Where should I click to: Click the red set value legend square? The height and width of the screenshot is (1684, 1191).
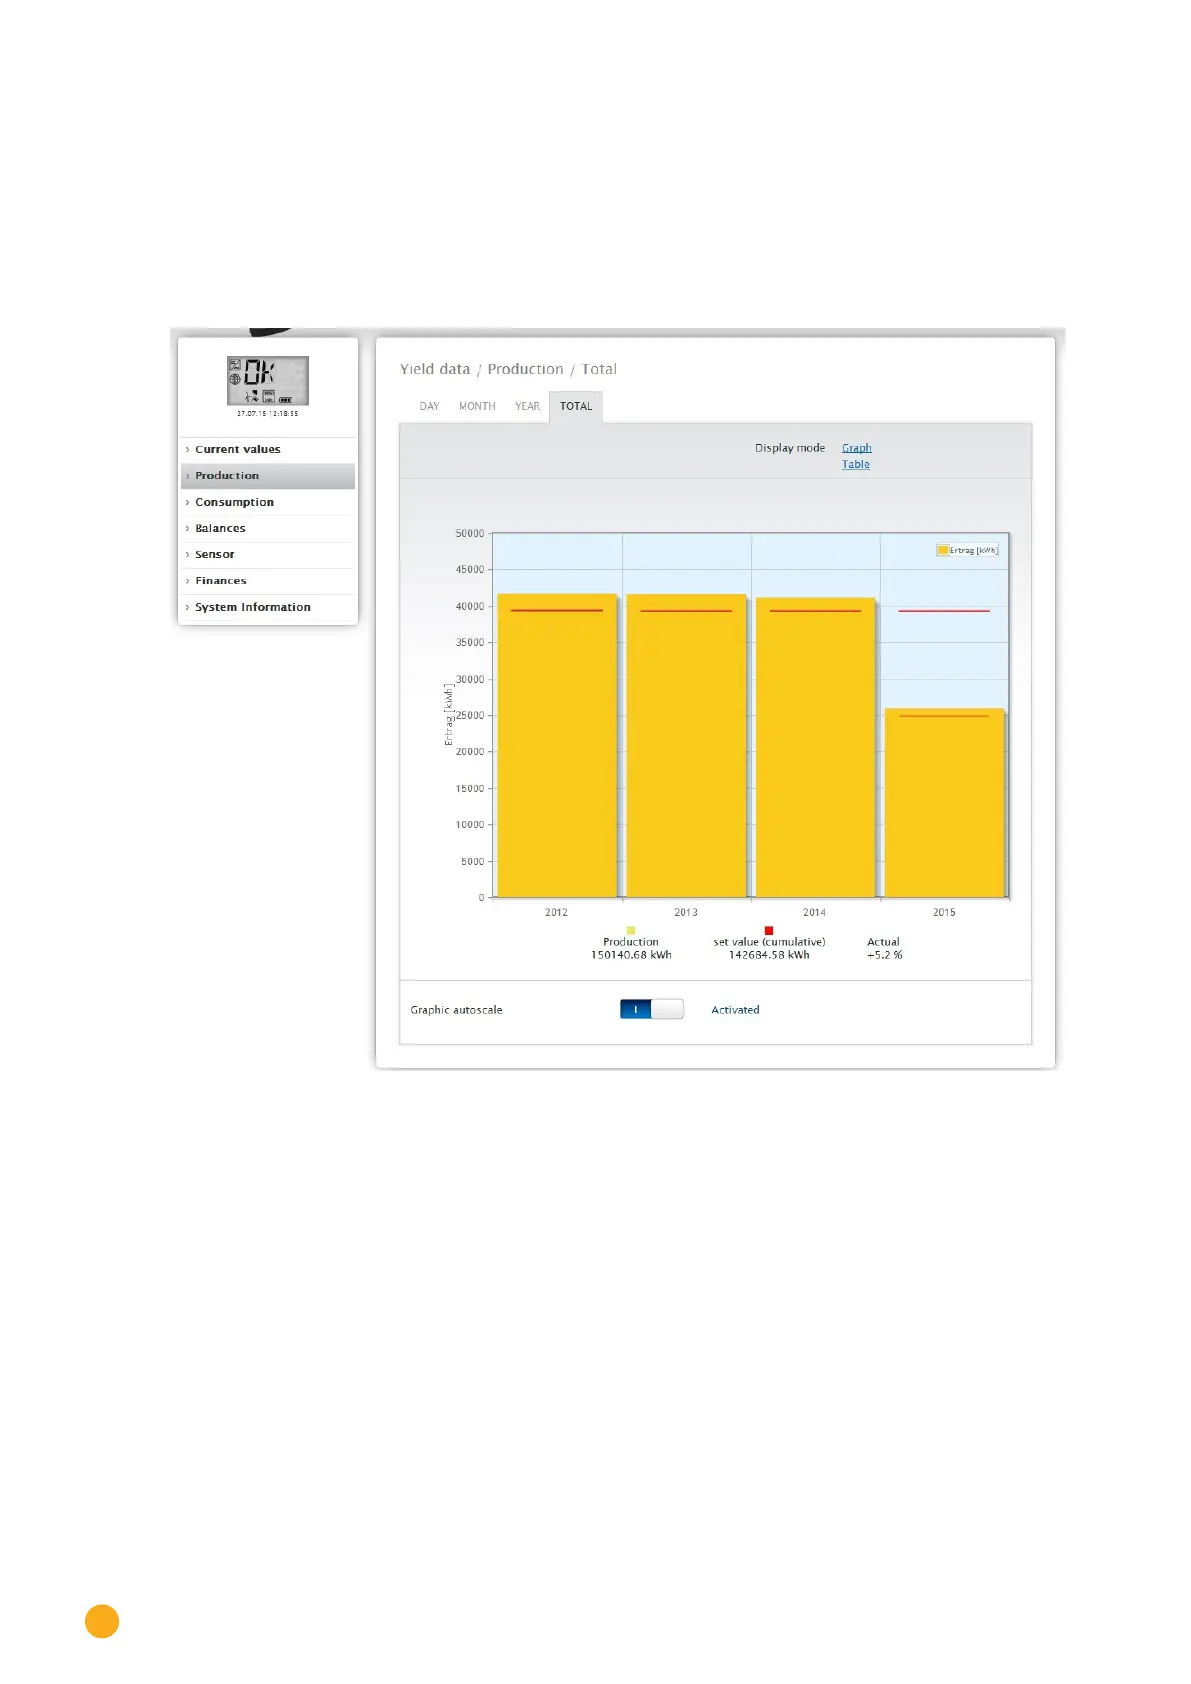(768, 930)
